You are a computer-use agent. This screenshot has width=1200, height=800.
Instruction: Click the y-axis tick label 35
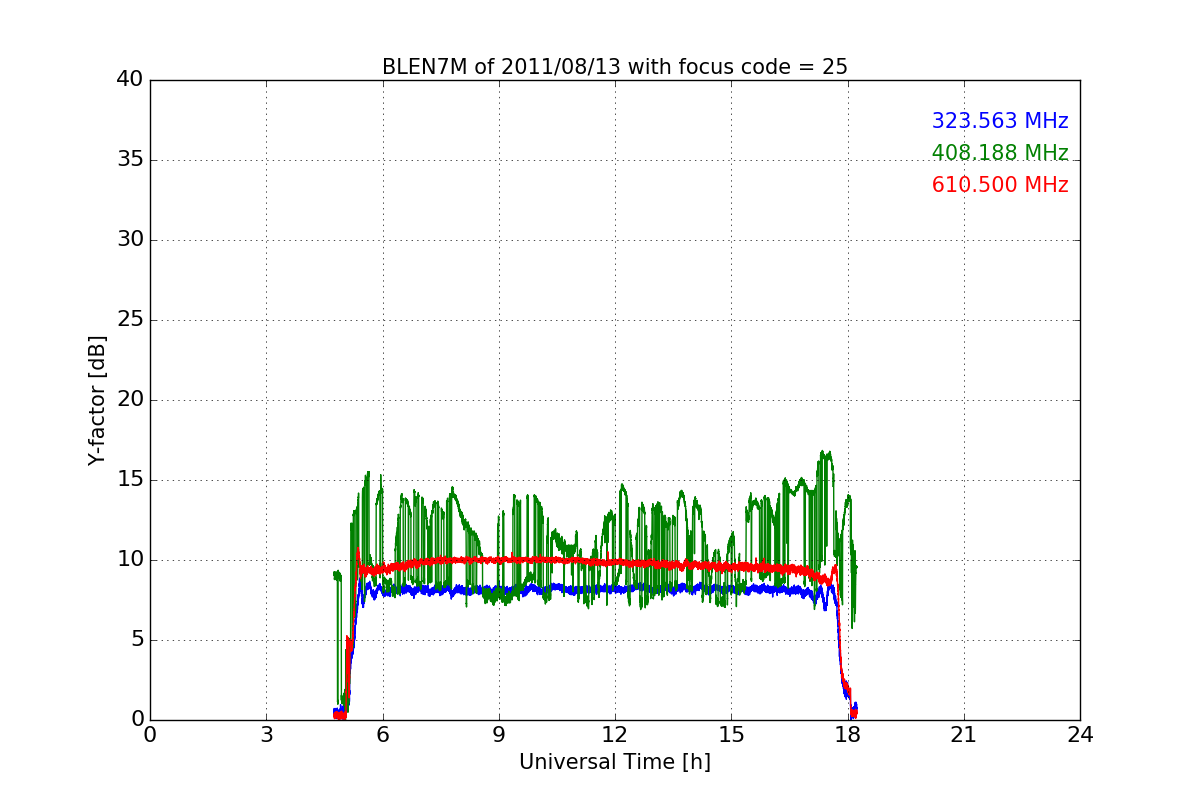pyautogui.click(x=130, y=160)
